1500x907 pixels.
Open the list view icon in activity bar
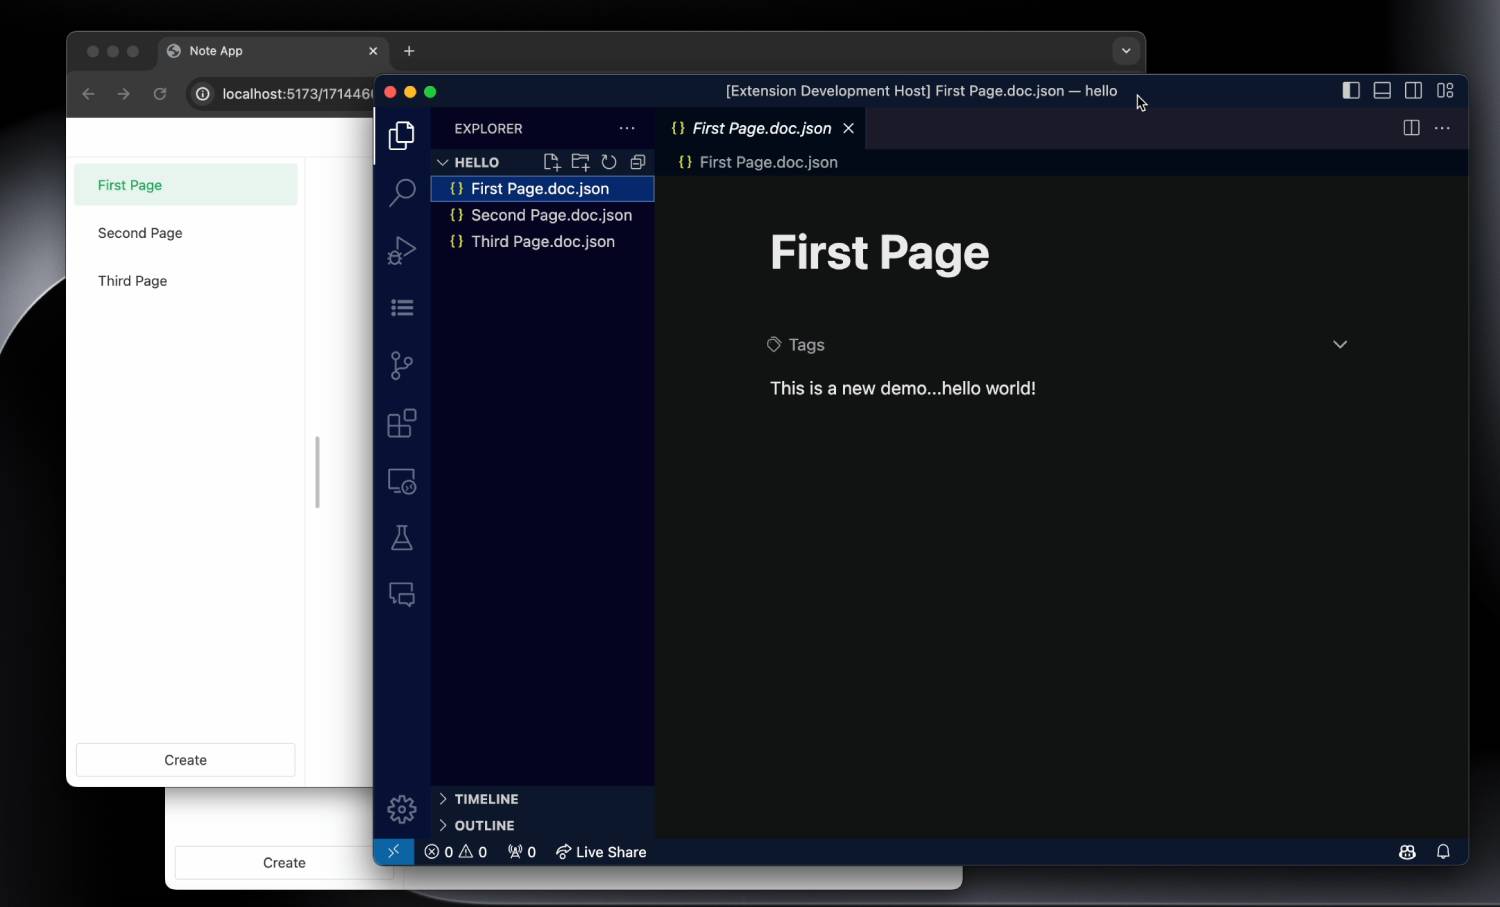(402, 308)
